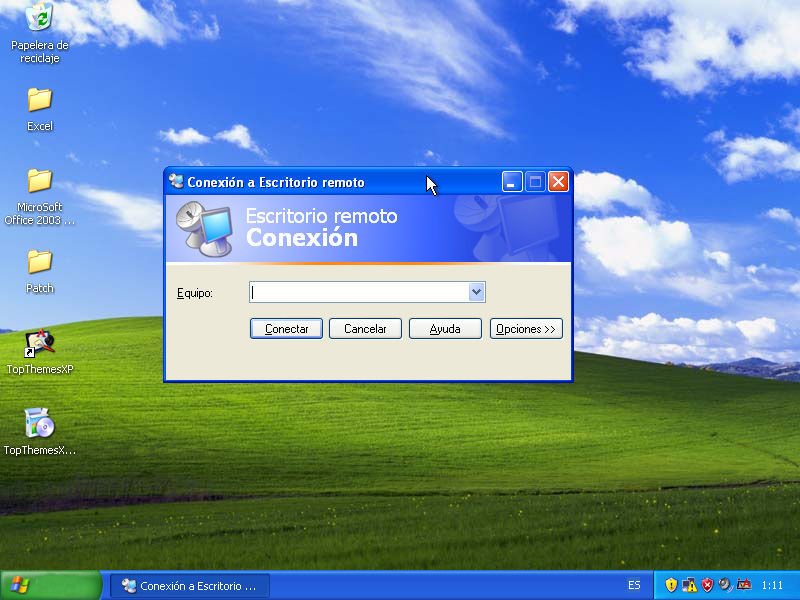Focus the Equipo text field
Viewport: 800px width, 600px height.
point(359,292)
